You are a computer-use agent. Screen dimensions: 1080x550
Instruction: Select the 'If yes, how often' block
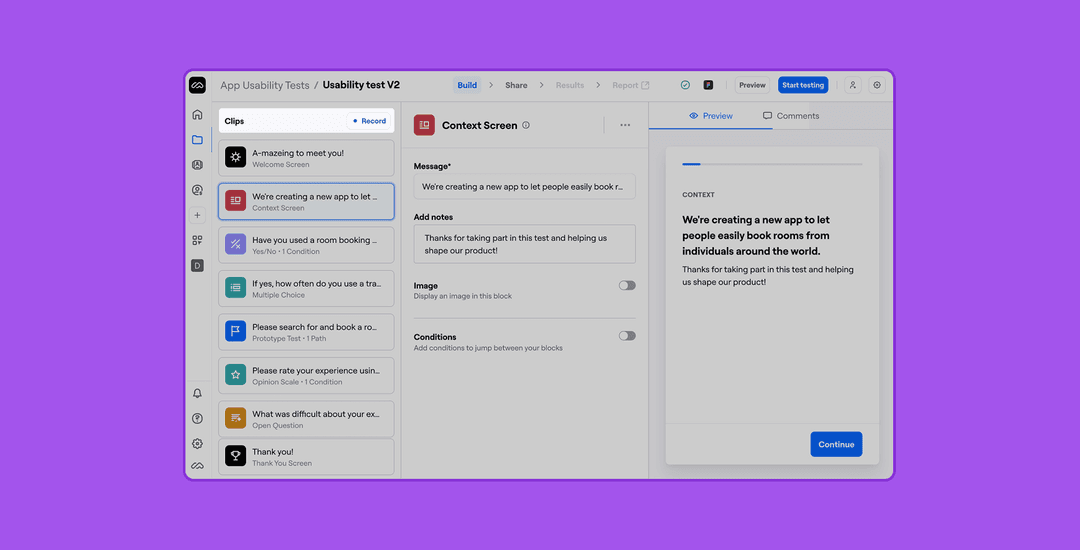(x=307, y=288)
